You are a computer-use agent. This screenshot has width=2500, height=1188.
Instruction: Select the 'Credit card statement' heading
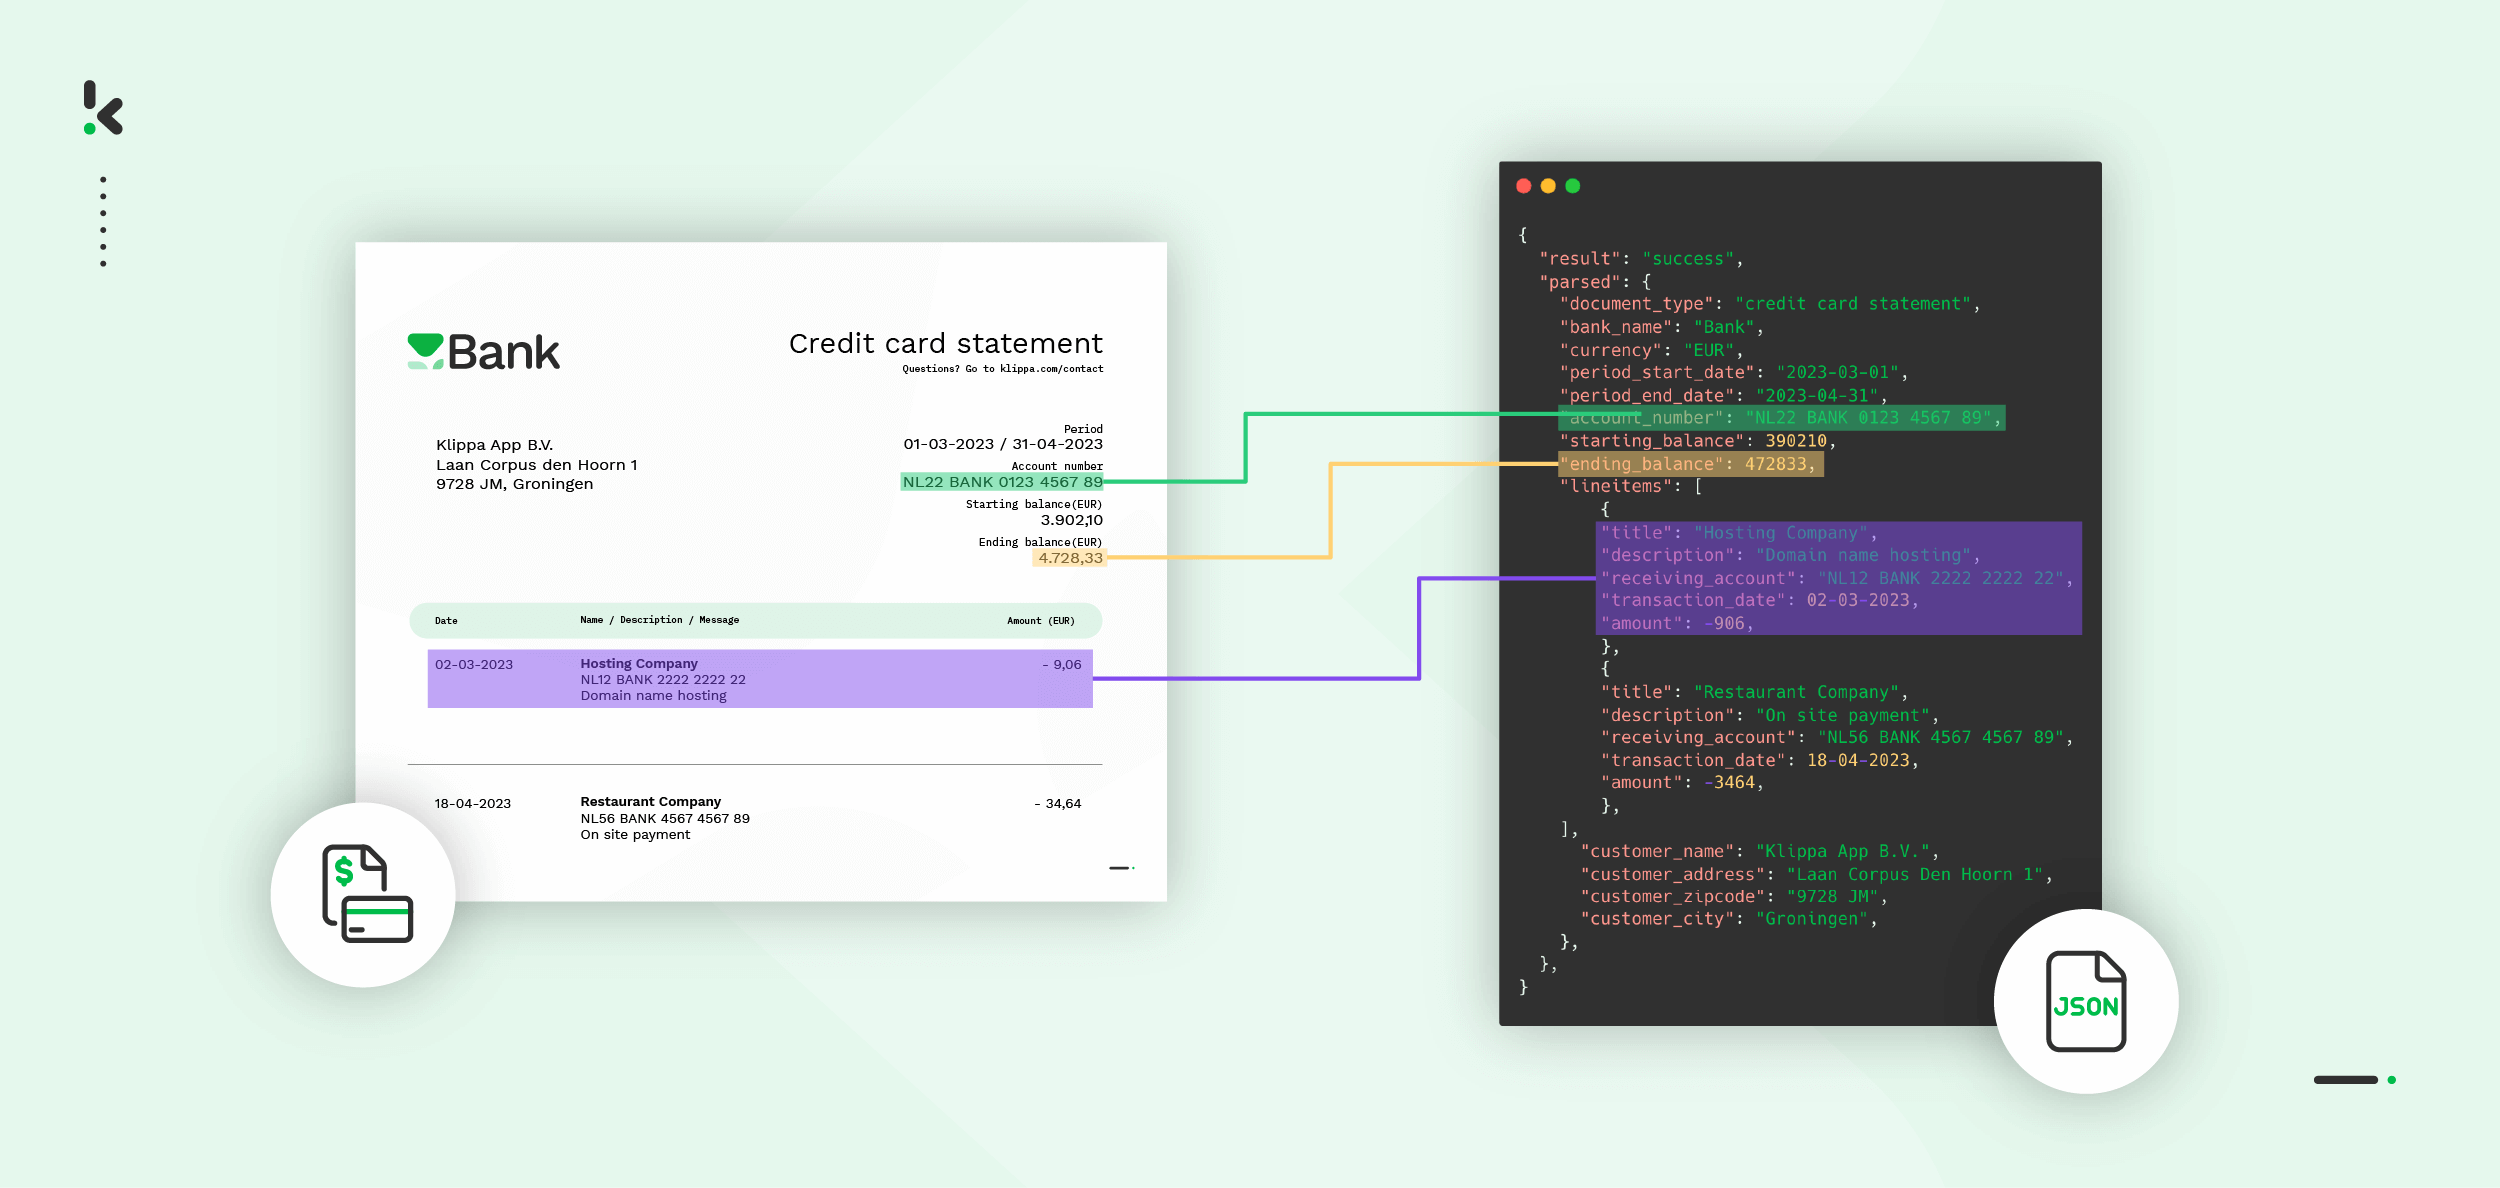pyautogui.click(x=945, y=343)
